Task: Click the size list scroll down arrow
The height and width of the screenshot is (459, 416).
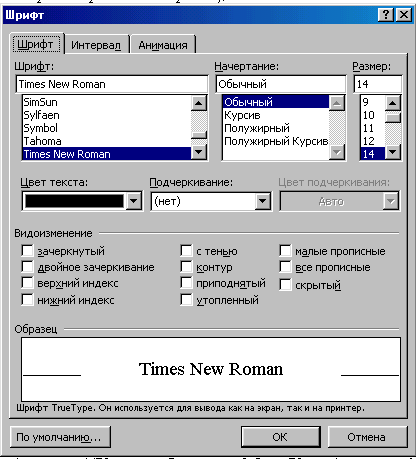Action: coord(393,152)
